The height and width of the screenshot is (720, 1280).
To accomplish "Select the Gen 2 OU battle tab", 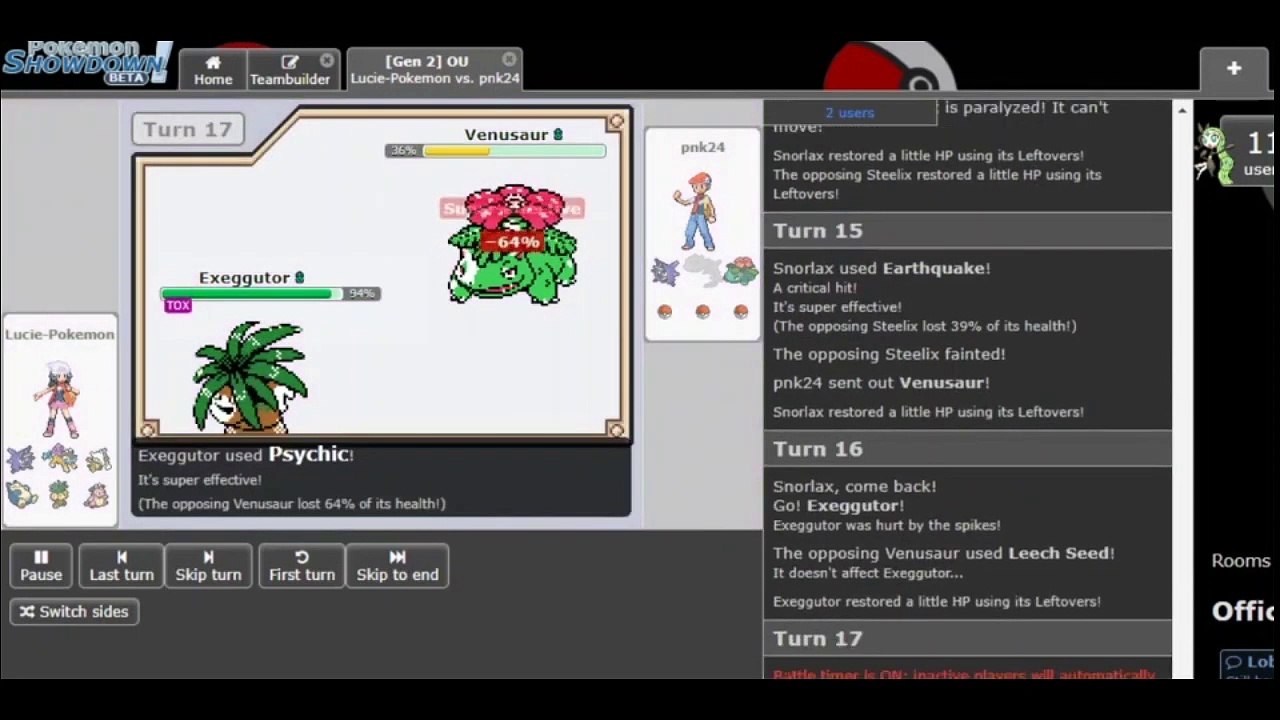I will coord(434,70).
